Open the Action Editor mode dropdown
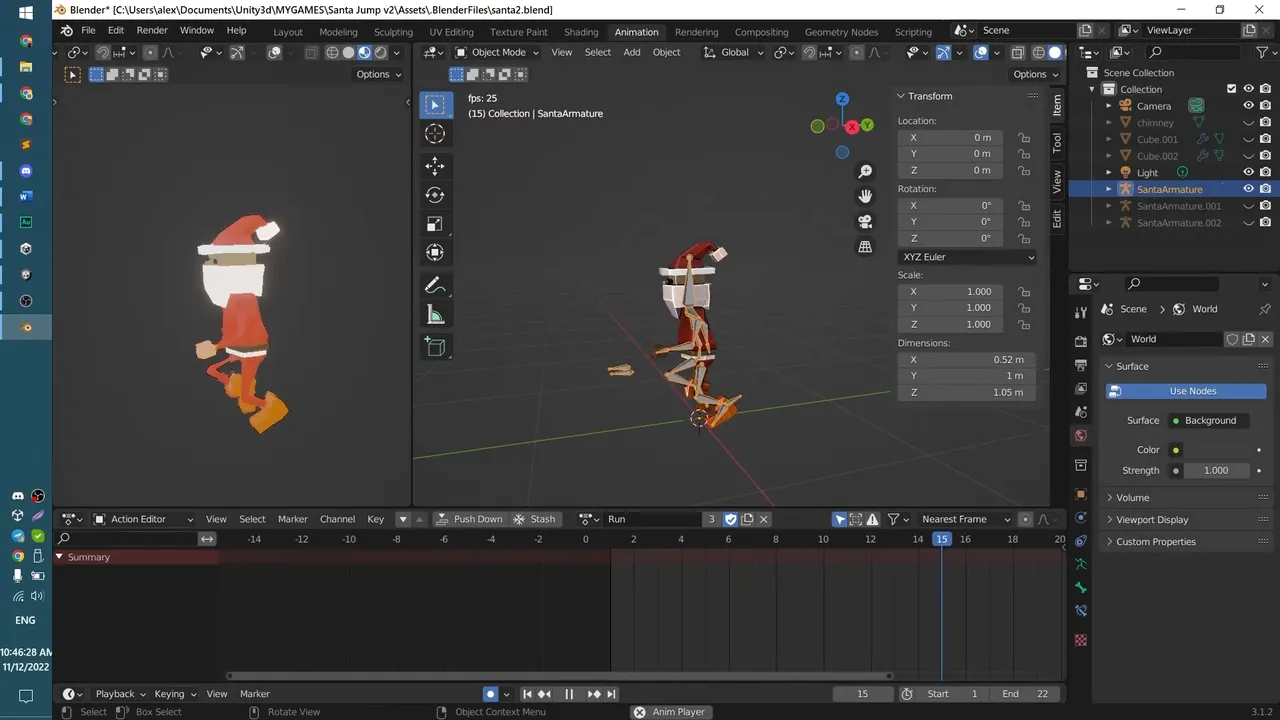Screen dimensions: 1280x720 click(143, 519)
